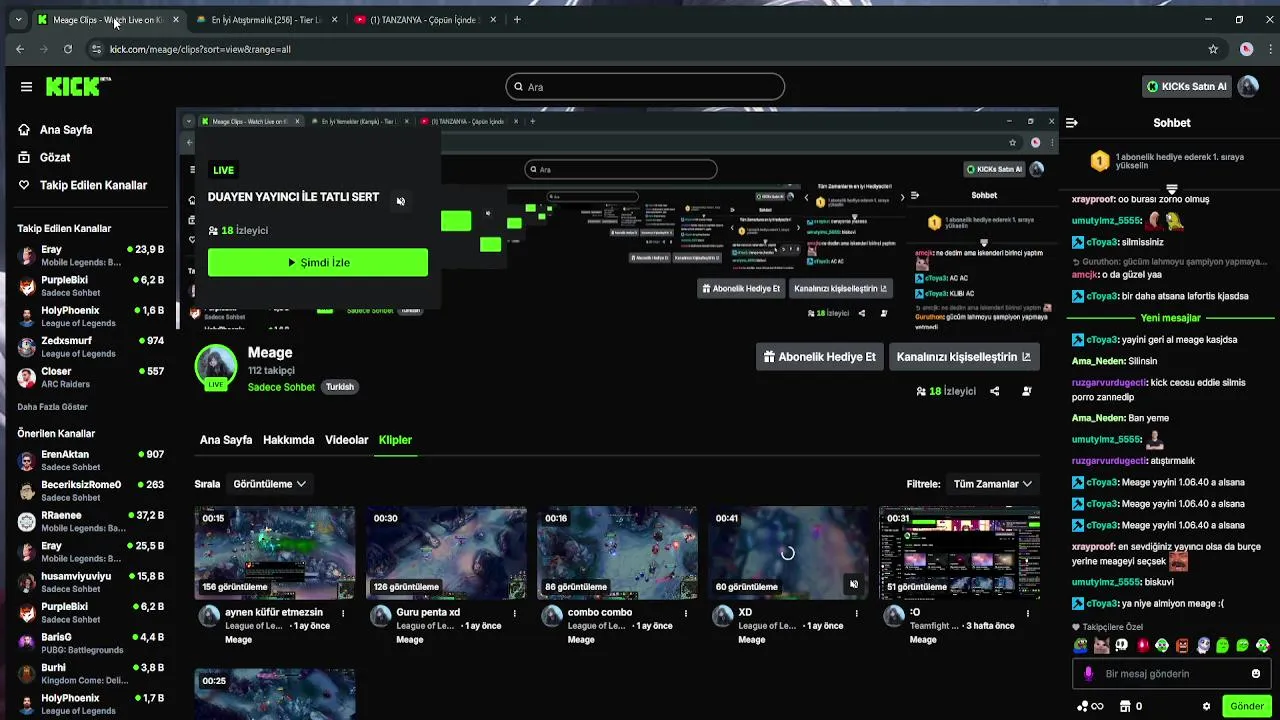Insert the pale ghost emote

pyautogui.click(x=1203, y=646)
